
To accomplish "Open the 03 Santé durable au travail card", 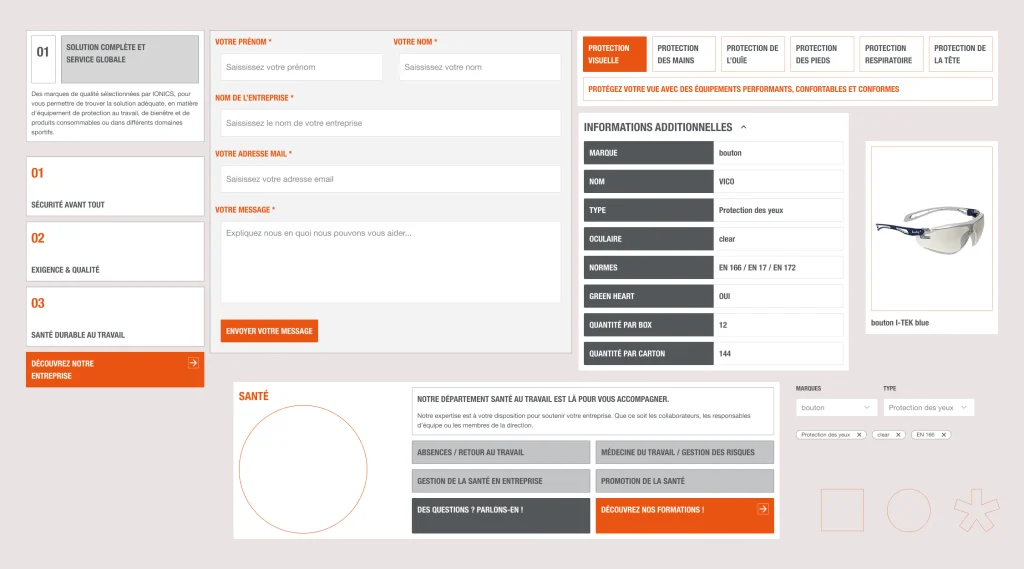I will 115,317.
